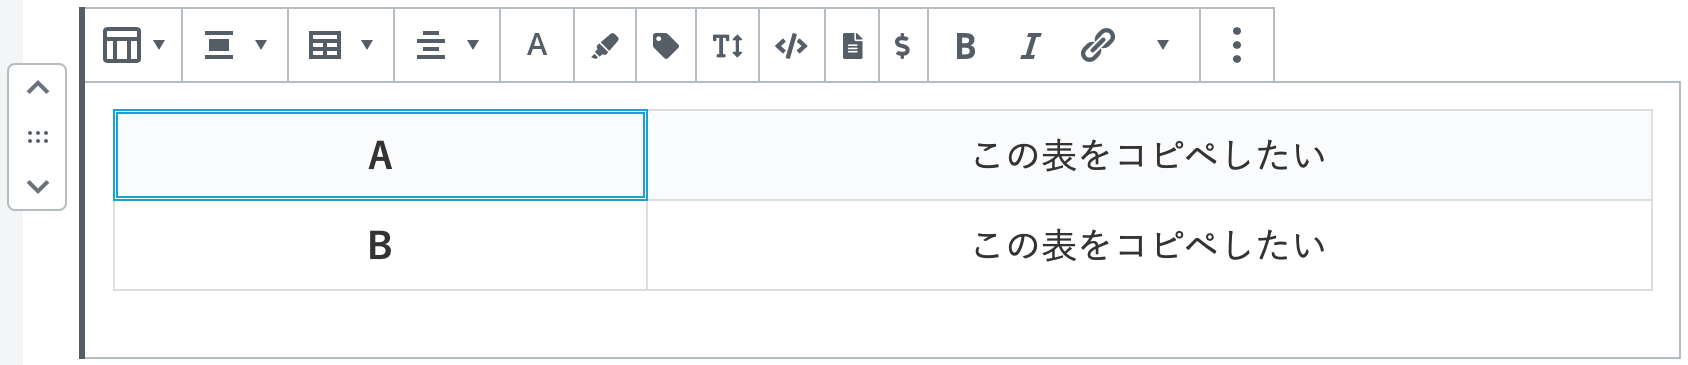Open the text color A icon
This screenshot has width=1688, height=365.
pyautogui.click(x=537, y=45)
